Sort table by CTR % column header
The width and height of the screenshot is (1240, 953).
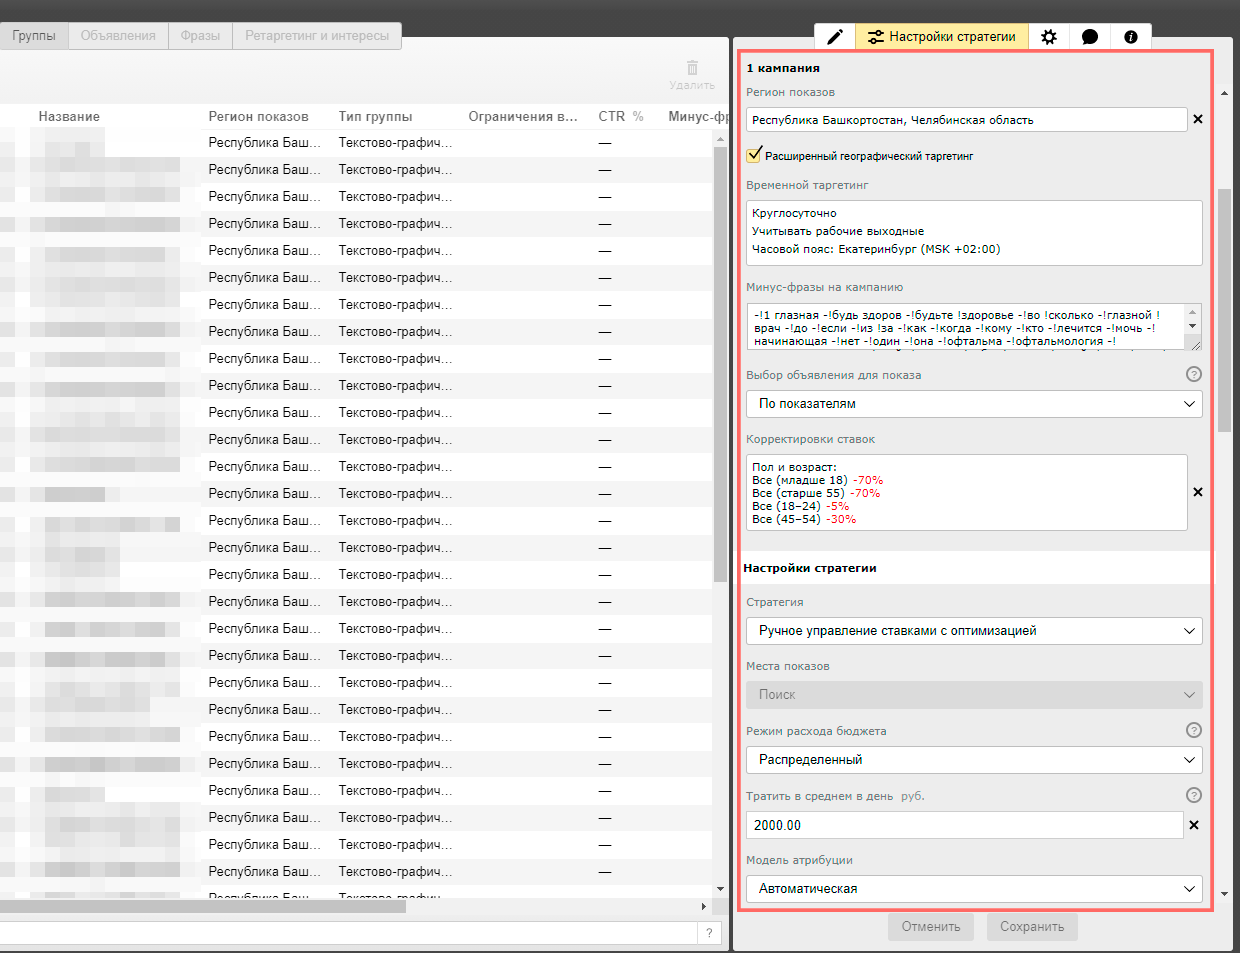621,117
